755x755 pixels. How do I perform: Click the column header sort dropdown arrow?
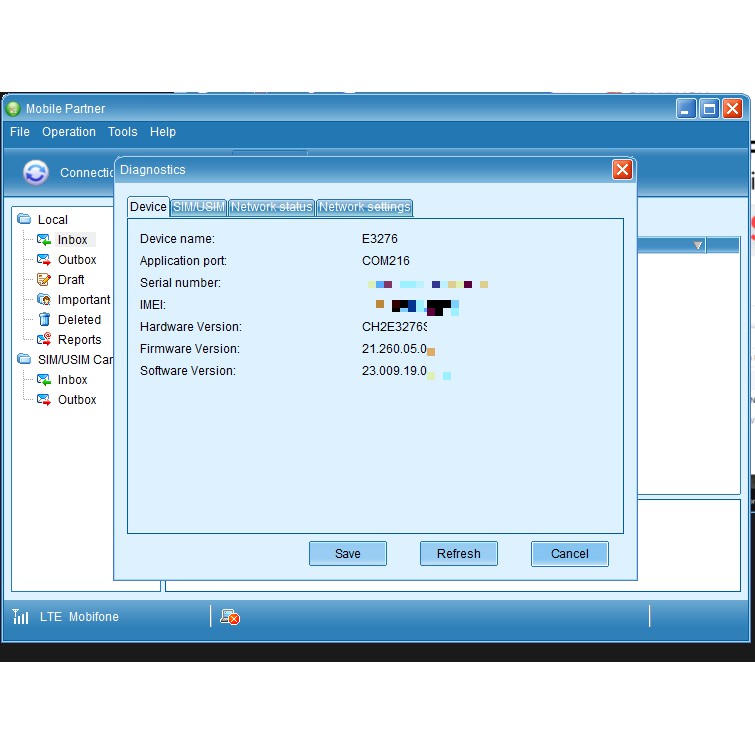coord(698,246)
